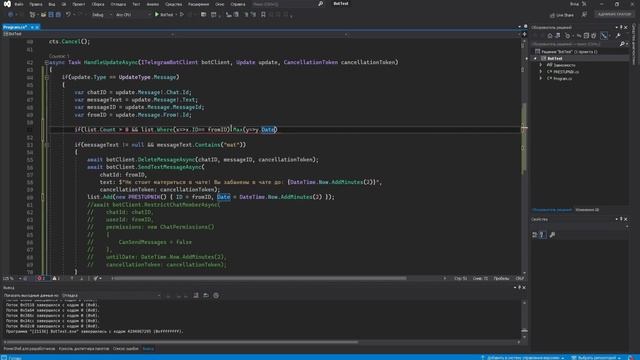Click the warning triangle count indicator
The width and height of the screenshot is (640, 360).
[x=56, y=278]
